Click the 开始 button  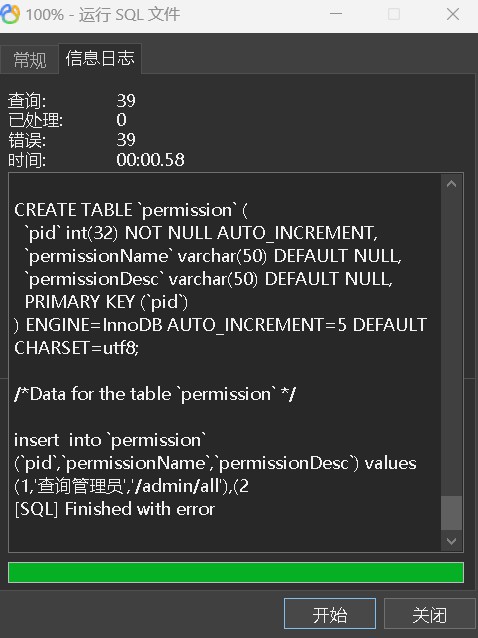[x=330, y=614]
